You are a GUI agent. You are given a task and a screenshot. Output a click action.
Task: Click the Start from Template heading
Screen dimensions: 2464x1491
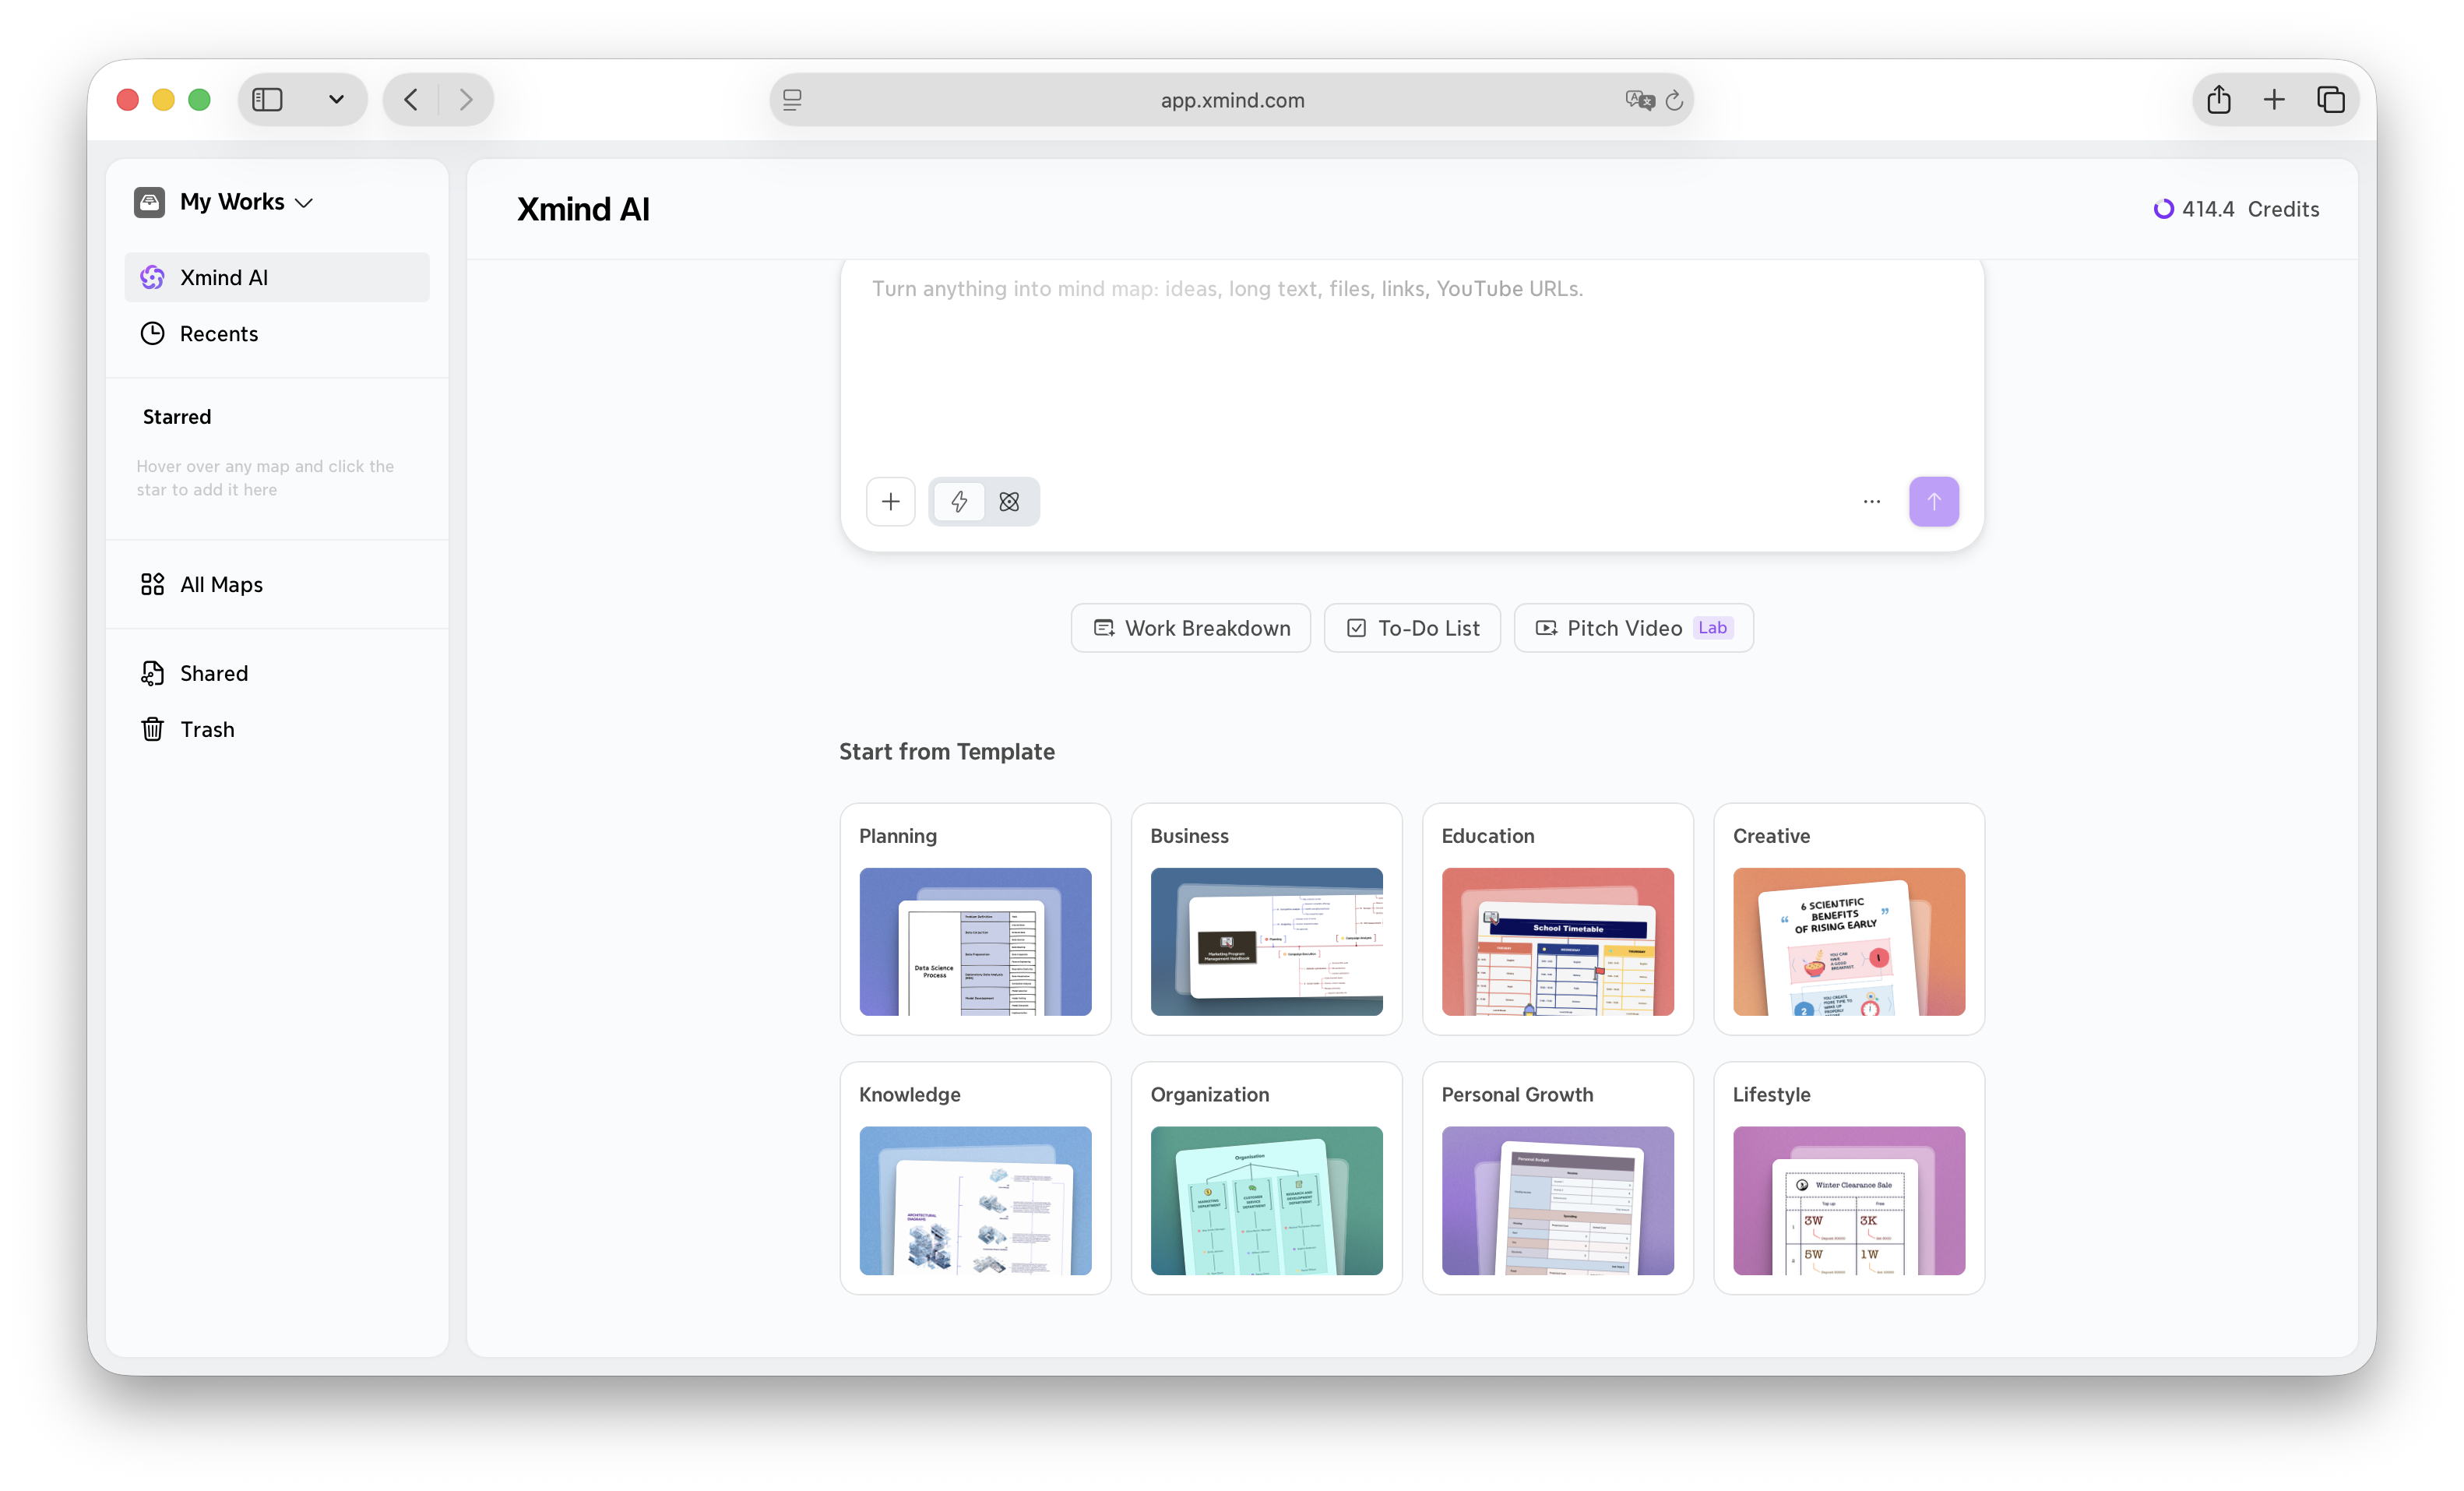click(x=946, y=751)
